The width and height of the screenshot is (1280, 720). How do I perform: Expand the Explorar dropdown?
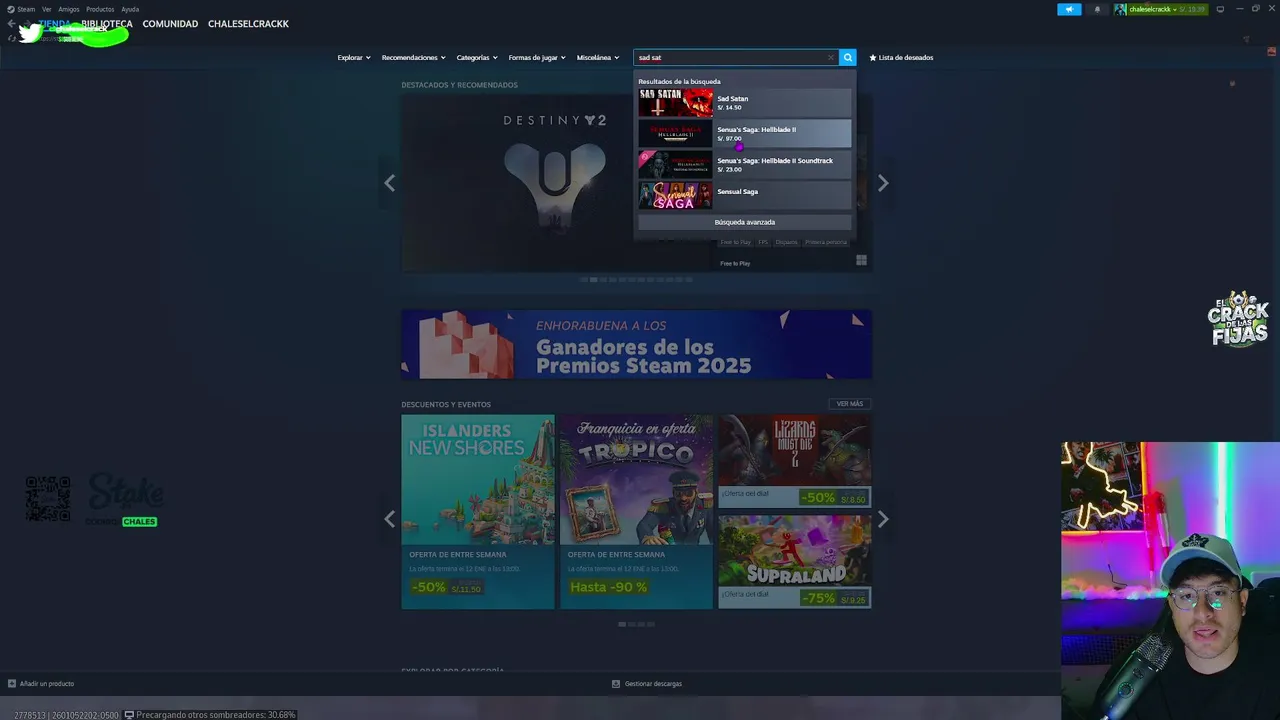354,57
